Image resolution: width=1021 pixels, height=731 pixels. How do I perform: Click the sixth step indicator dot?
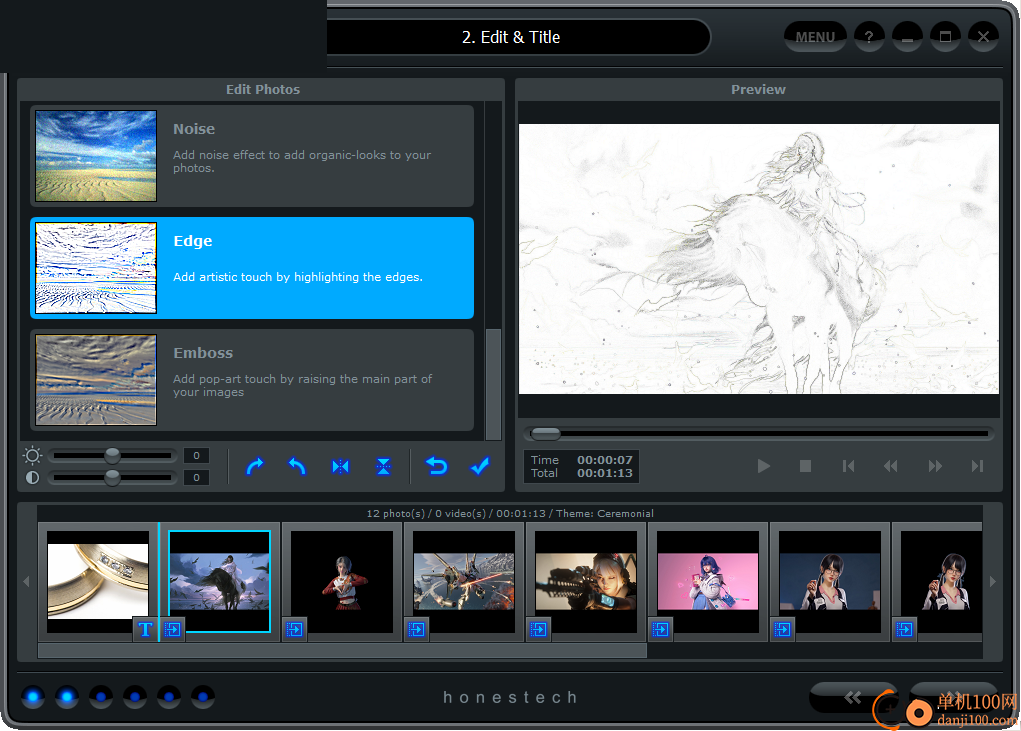click(x=203, y=697)
